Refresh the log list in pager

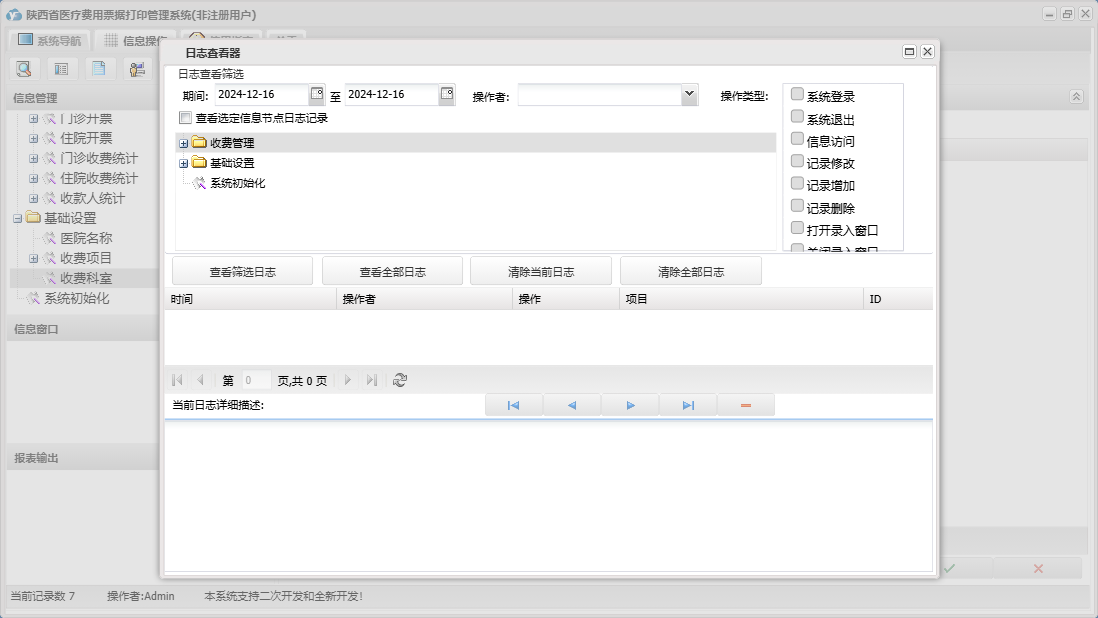(400, 380)
